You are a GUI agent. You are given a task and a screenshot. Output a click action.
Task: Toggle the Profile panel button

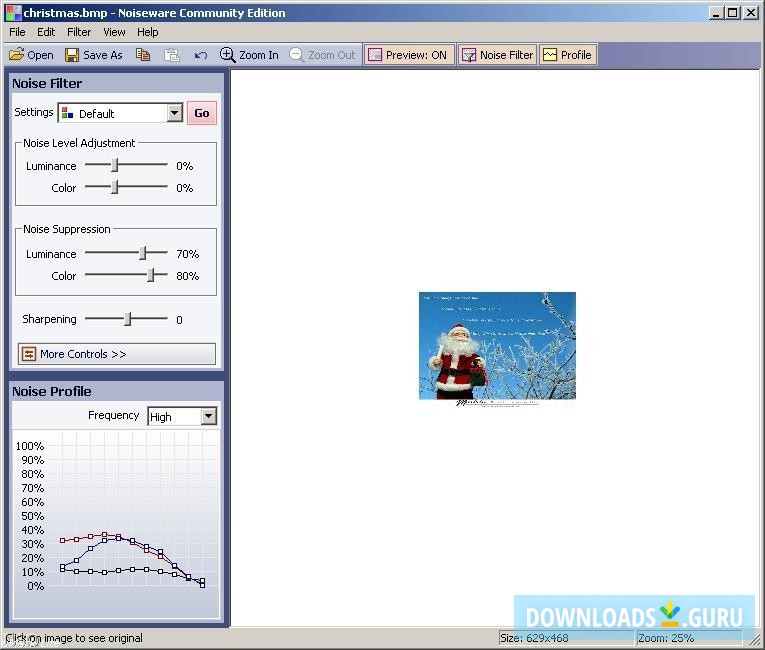click(x=568, y=55)
